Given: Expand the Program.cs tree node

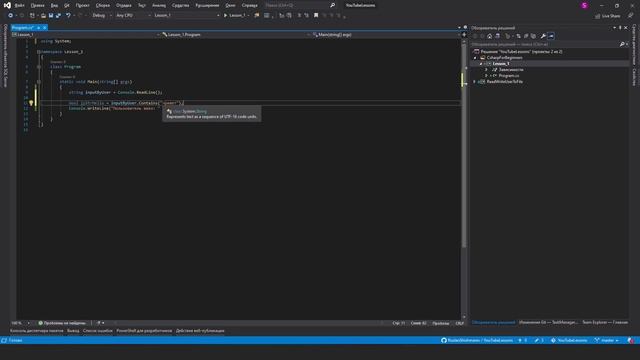Looking at the screenshot, I should click(x=486, y=76).
